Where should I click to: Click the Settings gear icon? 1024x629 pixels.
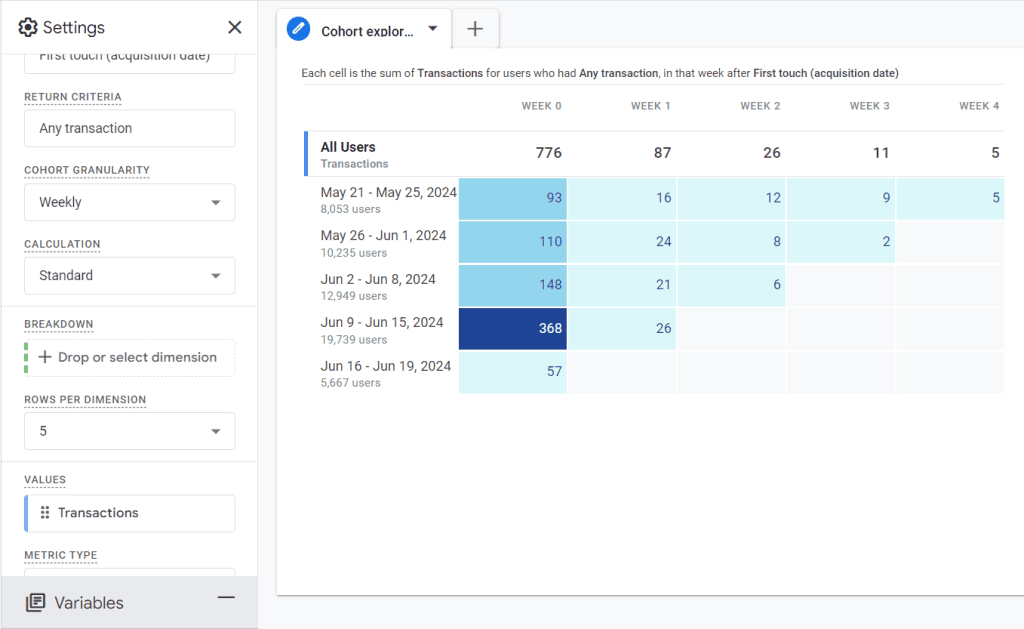[28, 28]
